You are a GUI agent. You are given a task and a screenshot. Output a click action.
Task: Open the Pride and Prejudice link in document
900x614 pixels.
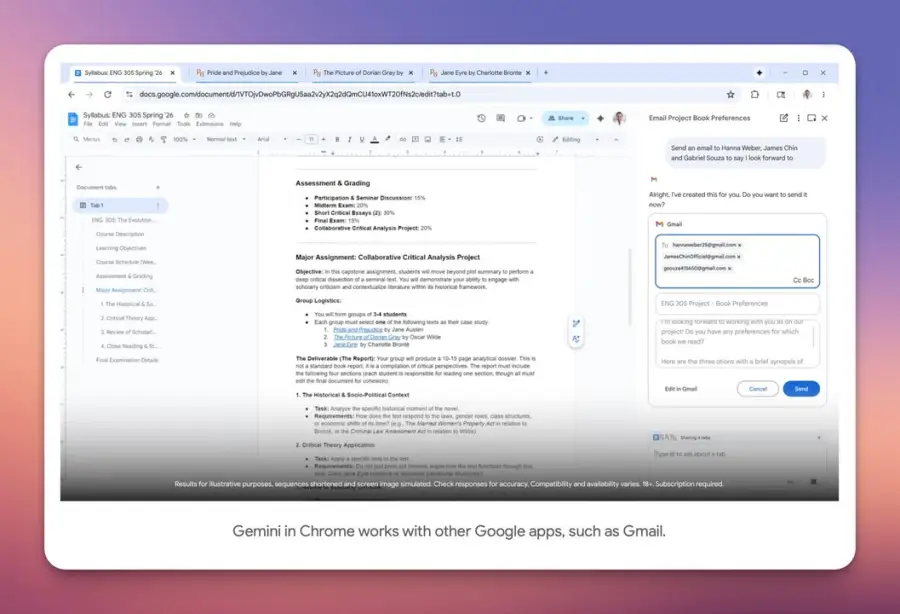coord(358,330)
